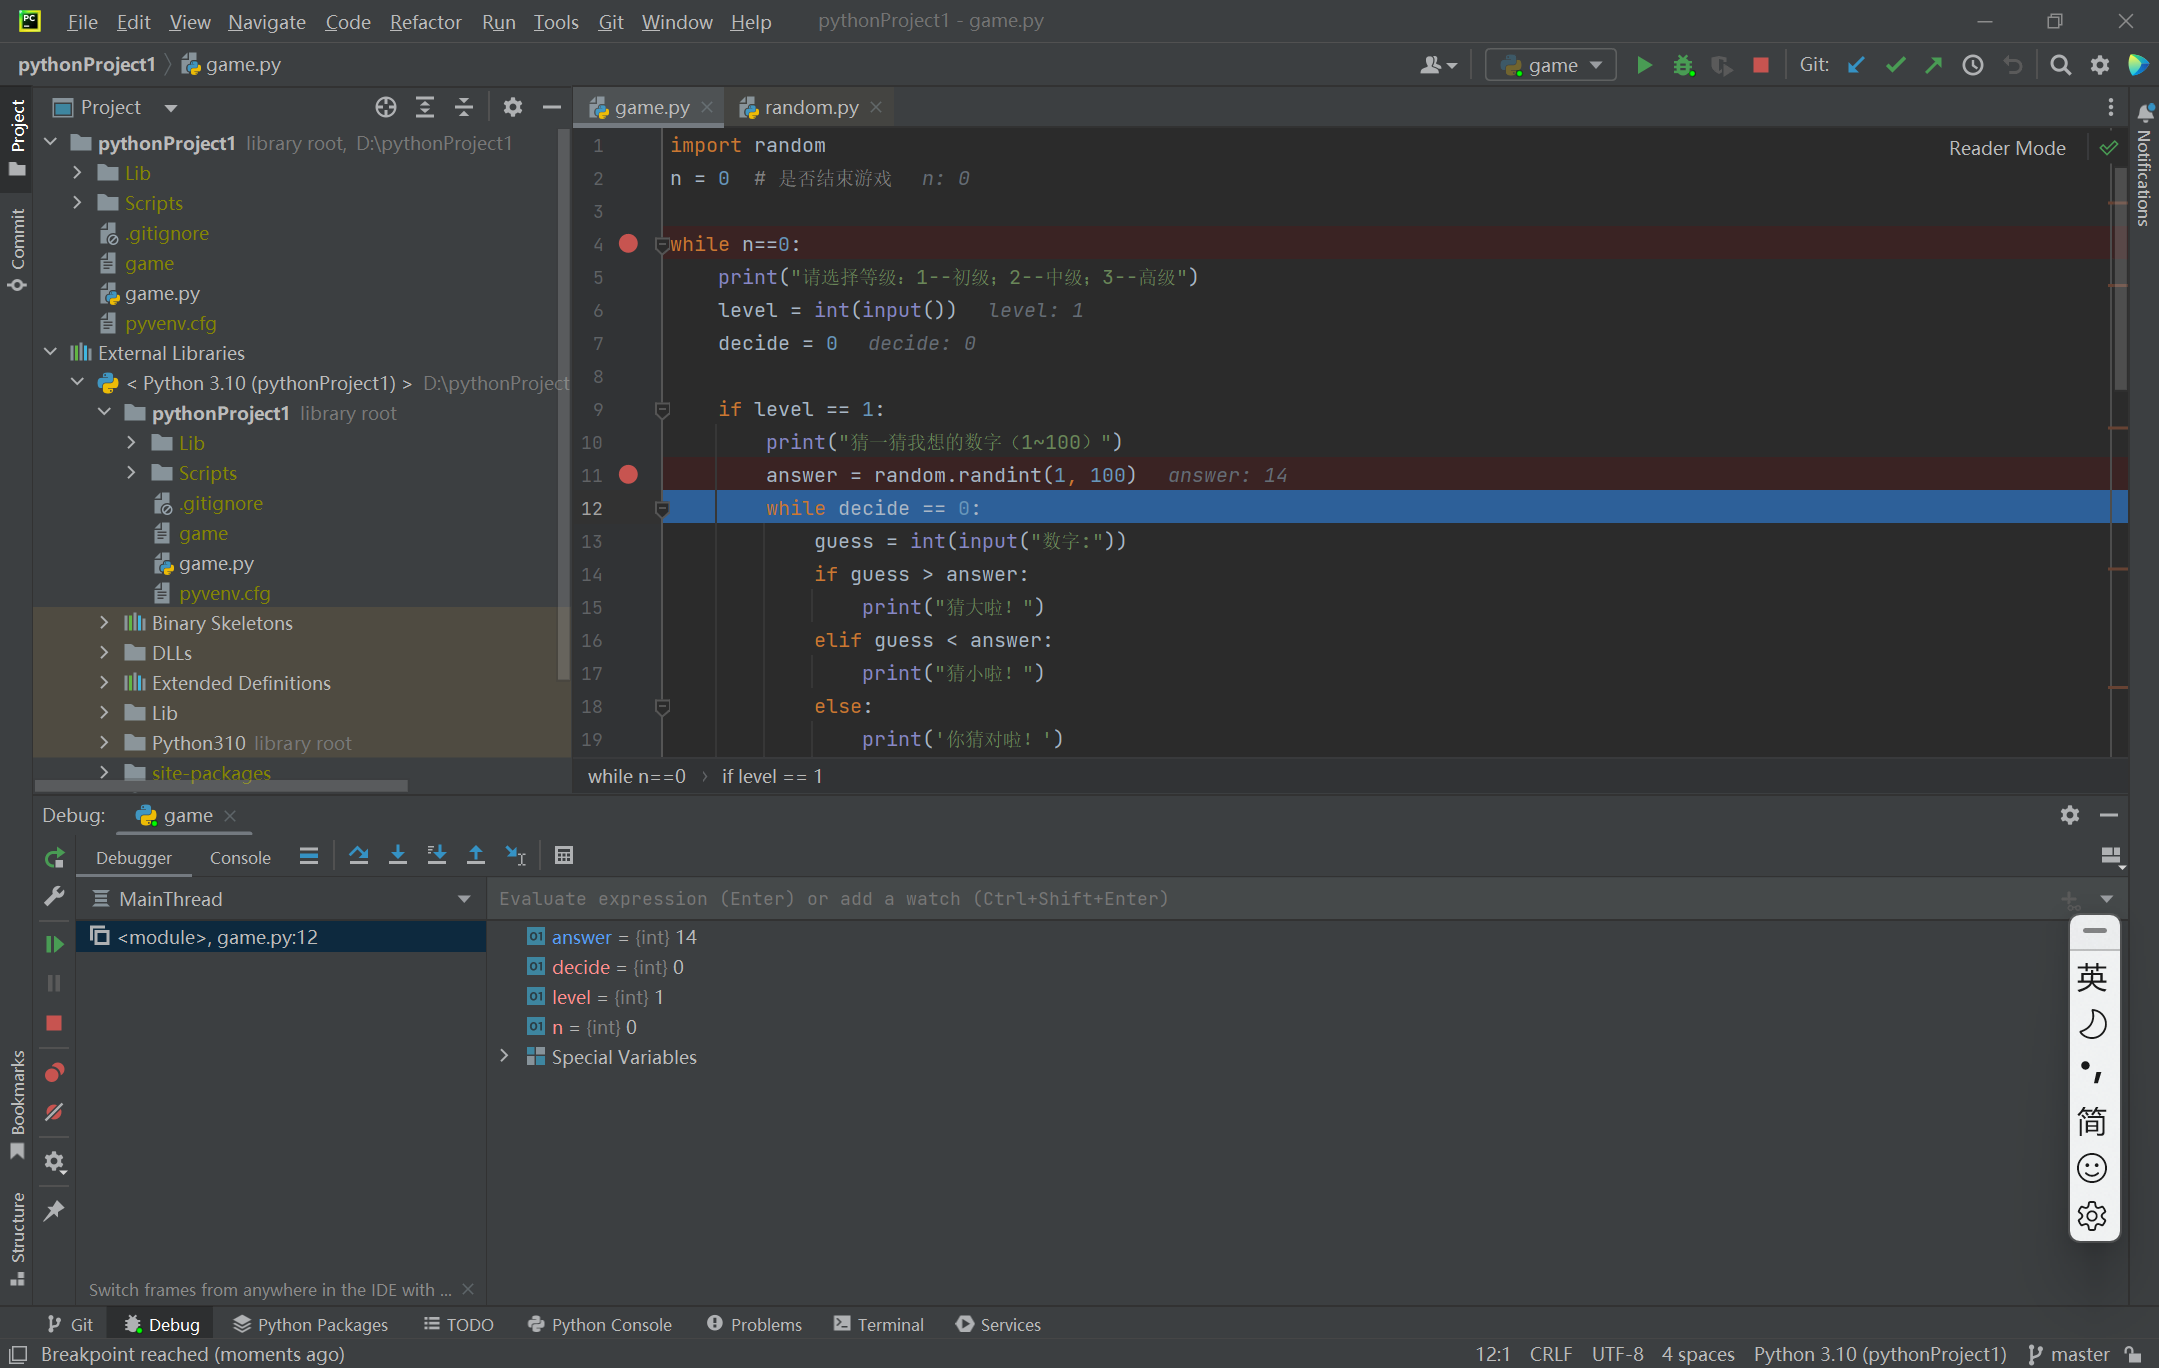The width and height of the screenshot is (2159, 1368).
Task: Open Evaluate Expression calculator icon
Action: click(x=564, y=855)
